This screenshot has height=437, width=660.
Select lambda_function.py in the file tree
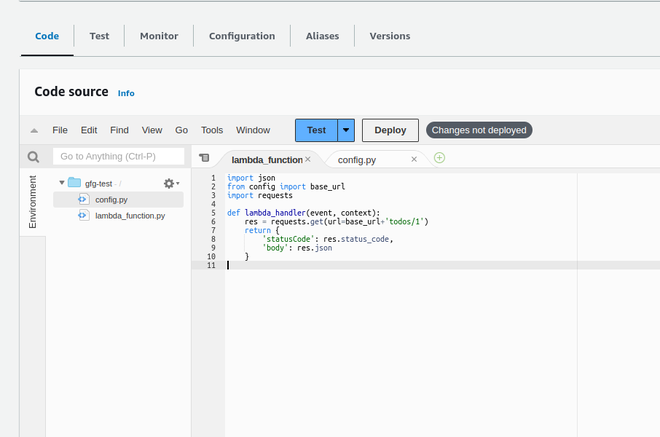pyautogui.click(x=130, y=215)
